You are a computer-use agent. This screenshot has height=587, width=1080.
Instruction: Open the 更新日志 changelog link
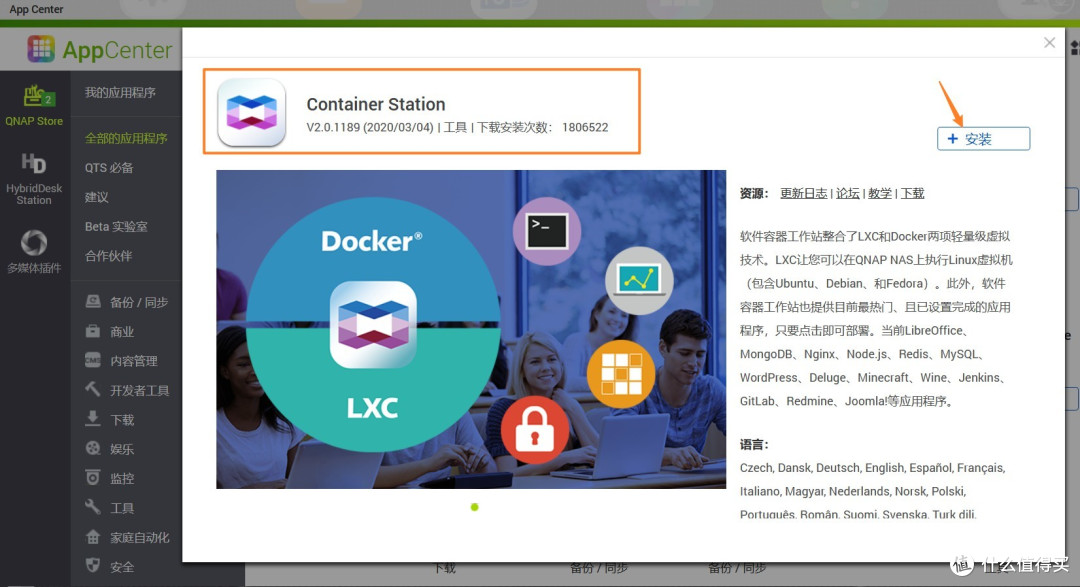pyautogui.click(x=803, y=194)
